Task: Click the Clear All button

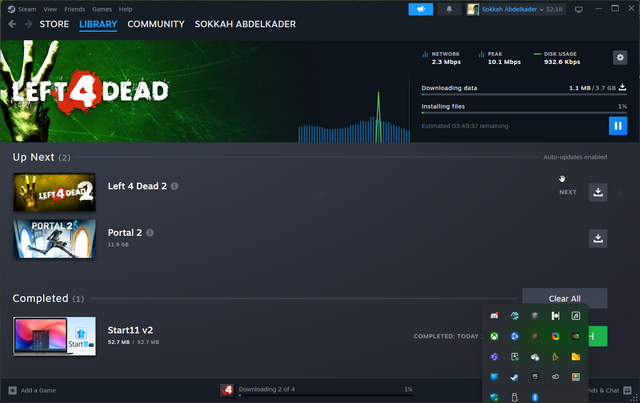Action: pyautogui.click(x=564, y=298)
